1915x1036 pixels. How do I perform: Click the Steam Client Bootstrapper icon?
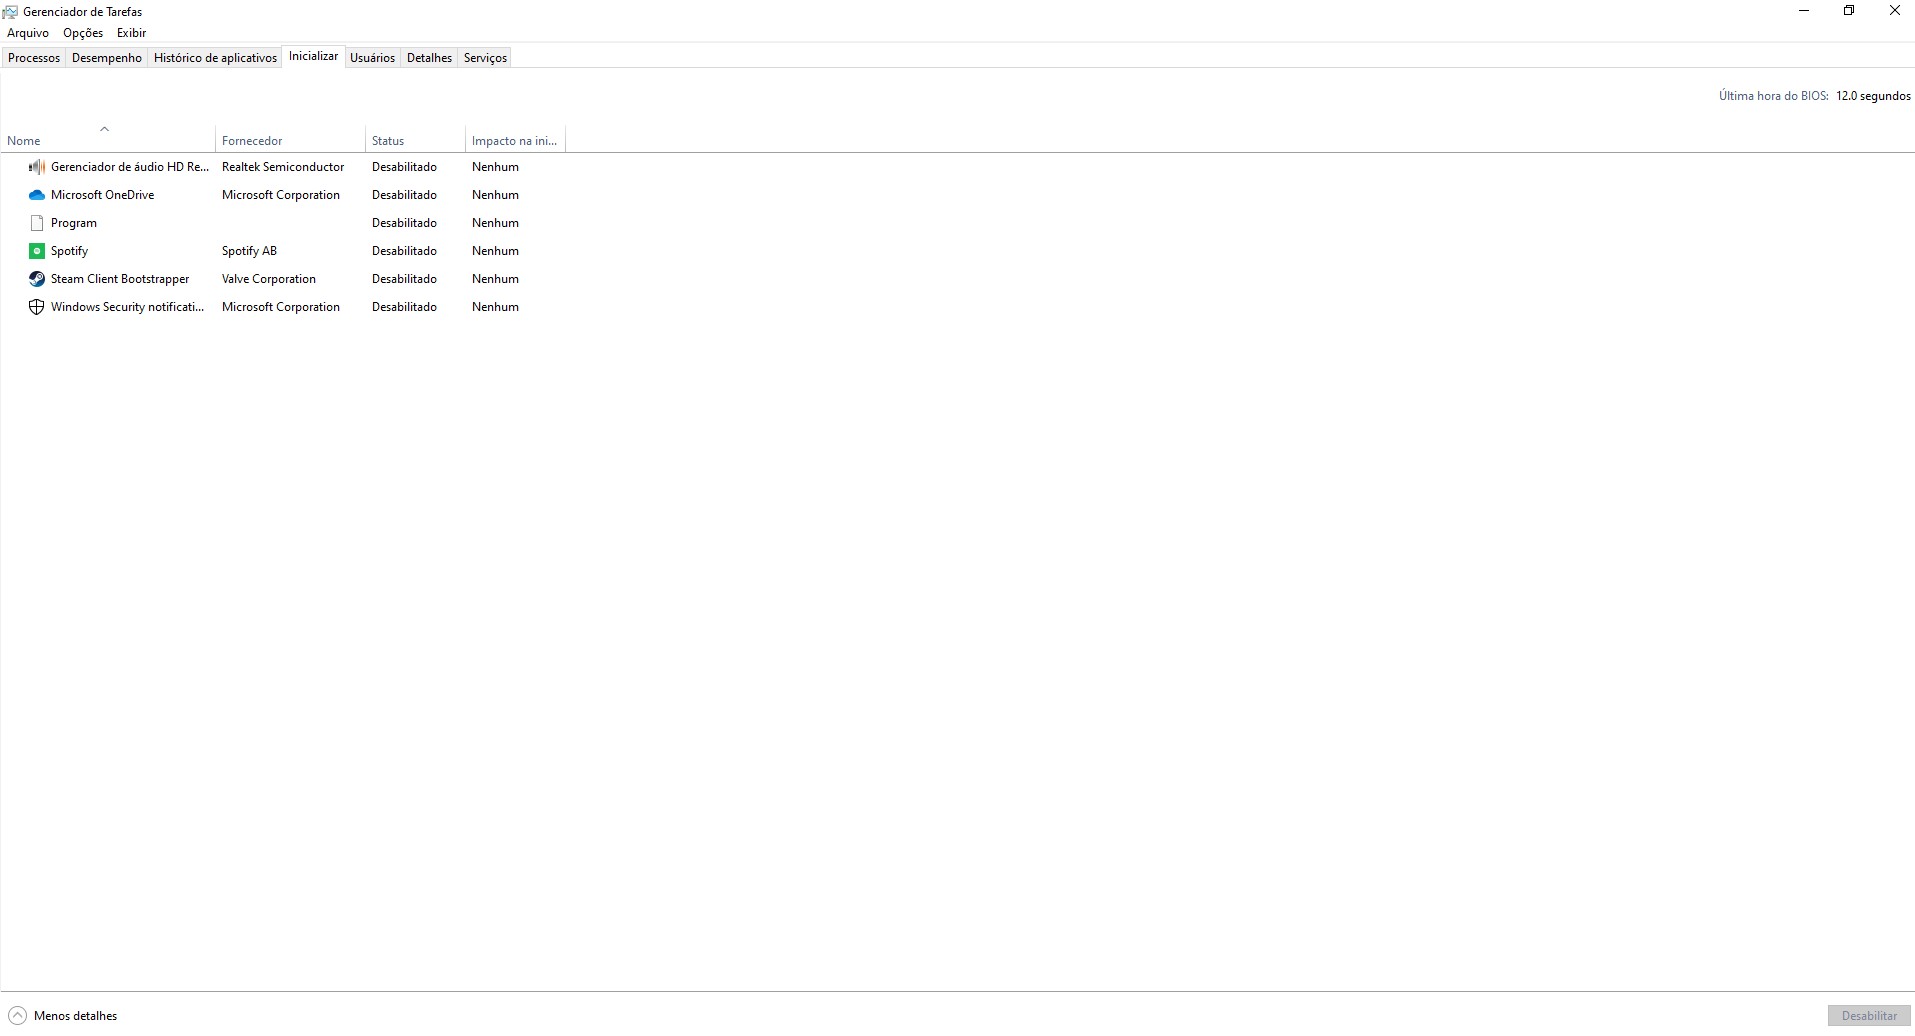click(37, 279)
